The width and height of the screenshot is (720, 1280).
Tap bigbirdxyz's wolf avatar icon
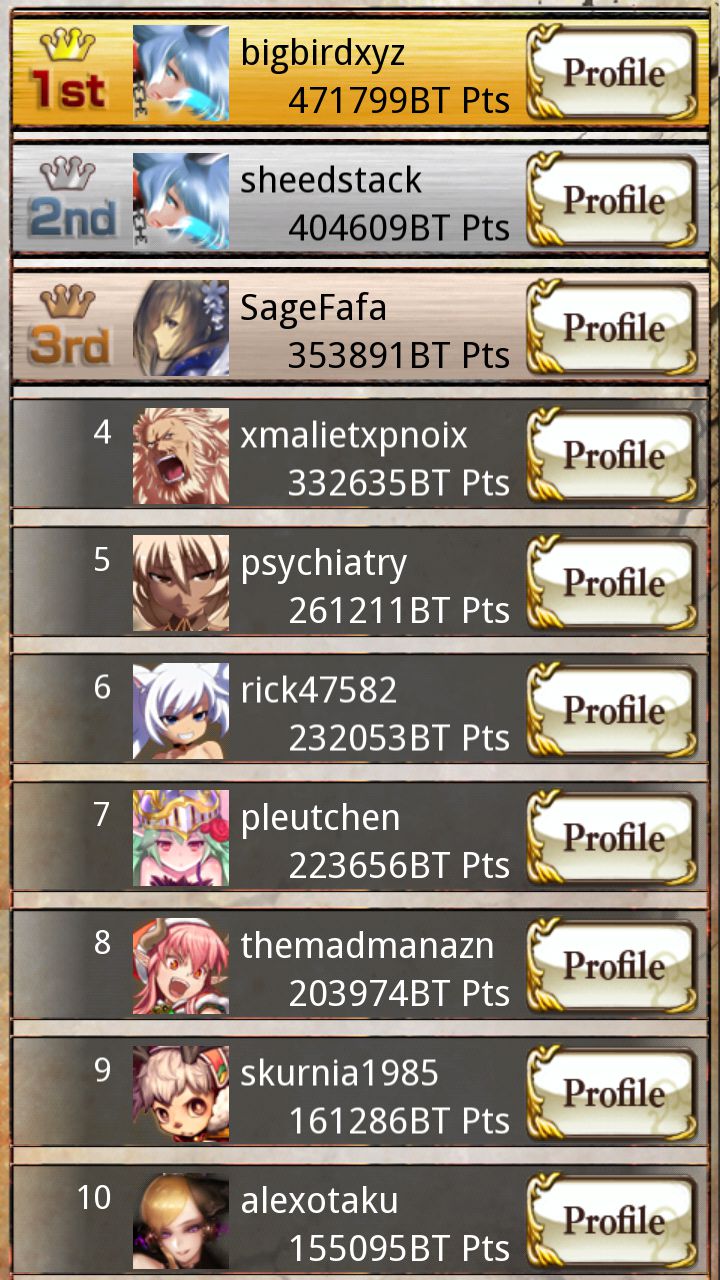(181, 73)
